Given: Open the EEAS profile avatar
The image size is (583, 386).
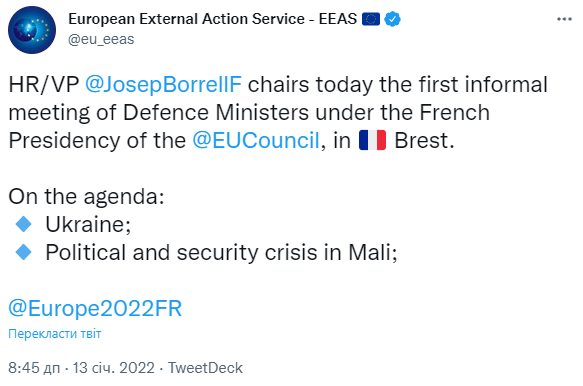Looking at the screenshot, I should pyautogui.click(x=32, y=30).
